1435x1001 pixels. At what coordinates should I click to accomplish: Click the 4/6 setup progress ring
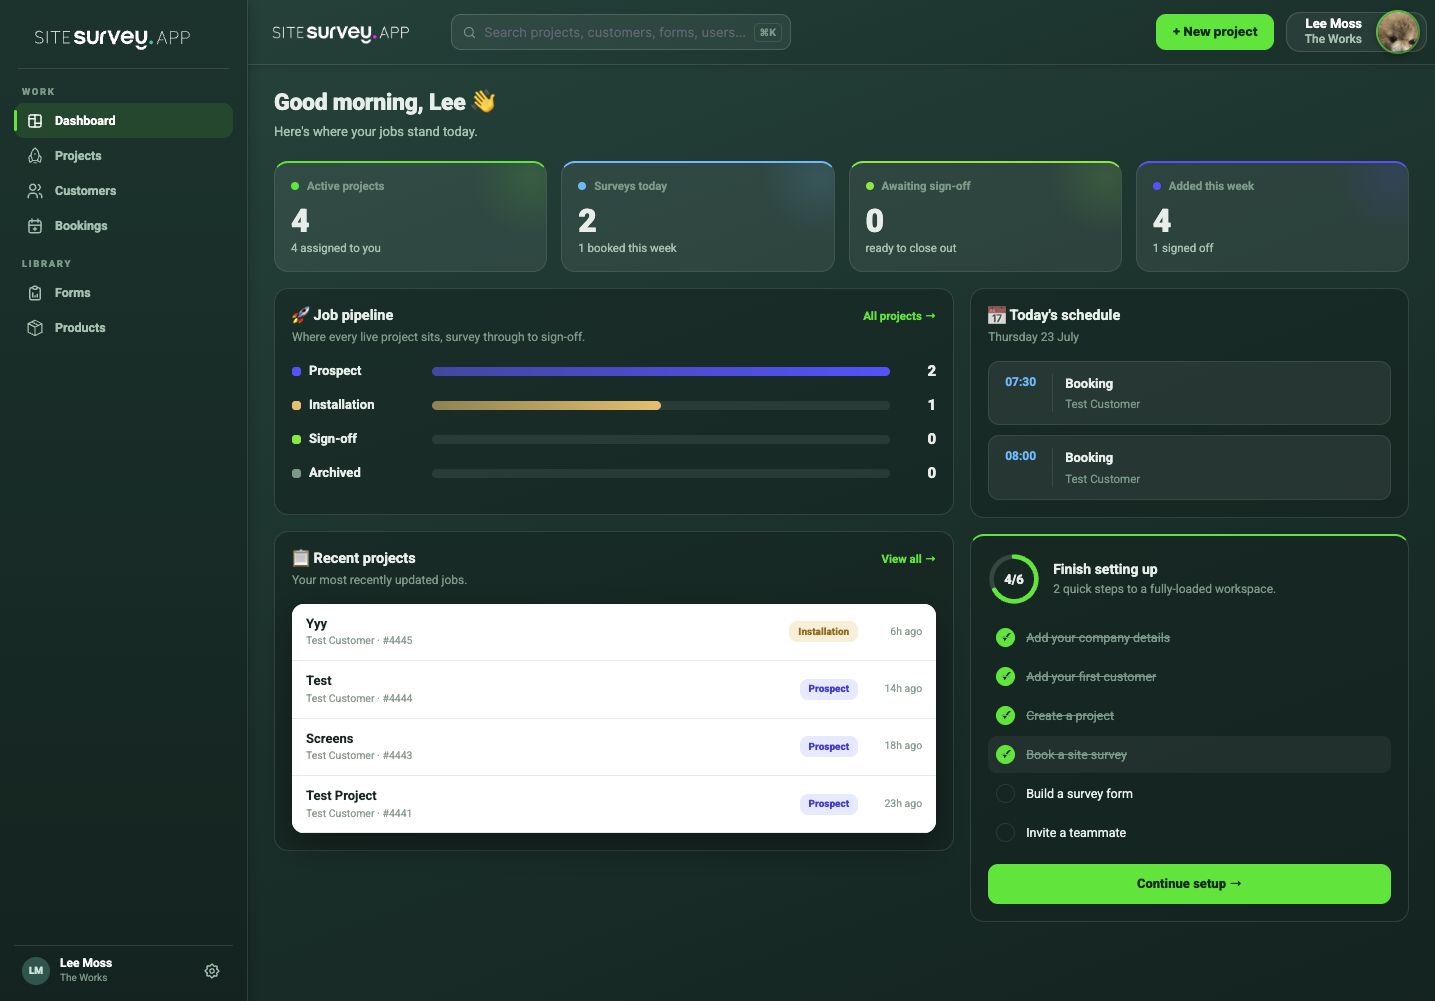[x=1014, y=579]
